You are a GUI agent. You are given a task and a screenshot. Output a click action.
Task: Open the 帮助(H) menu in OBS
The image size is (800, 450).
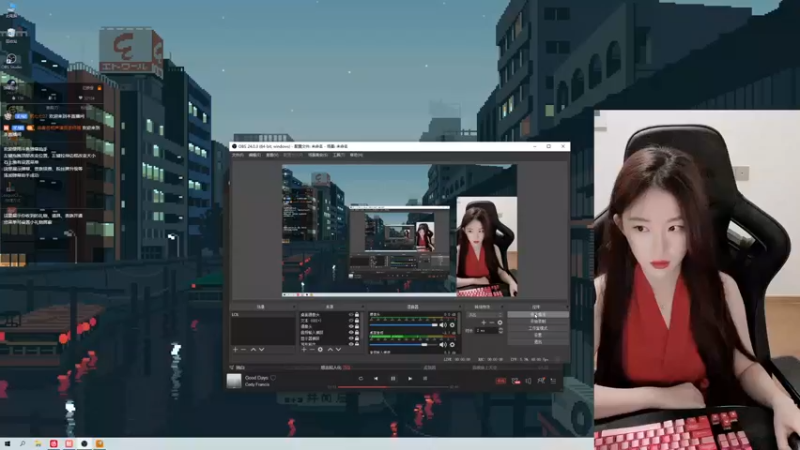point(356,155)
